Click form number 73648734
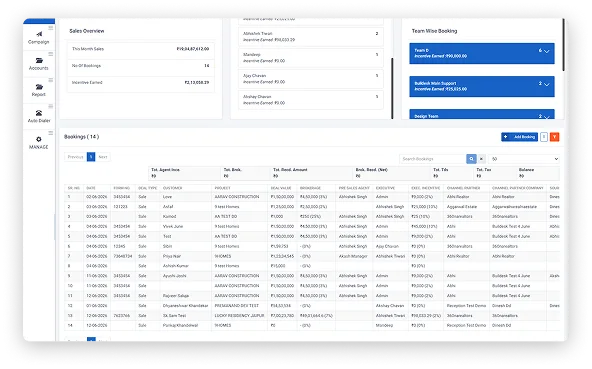Screen dimensions: 592x369 point(123,256)
